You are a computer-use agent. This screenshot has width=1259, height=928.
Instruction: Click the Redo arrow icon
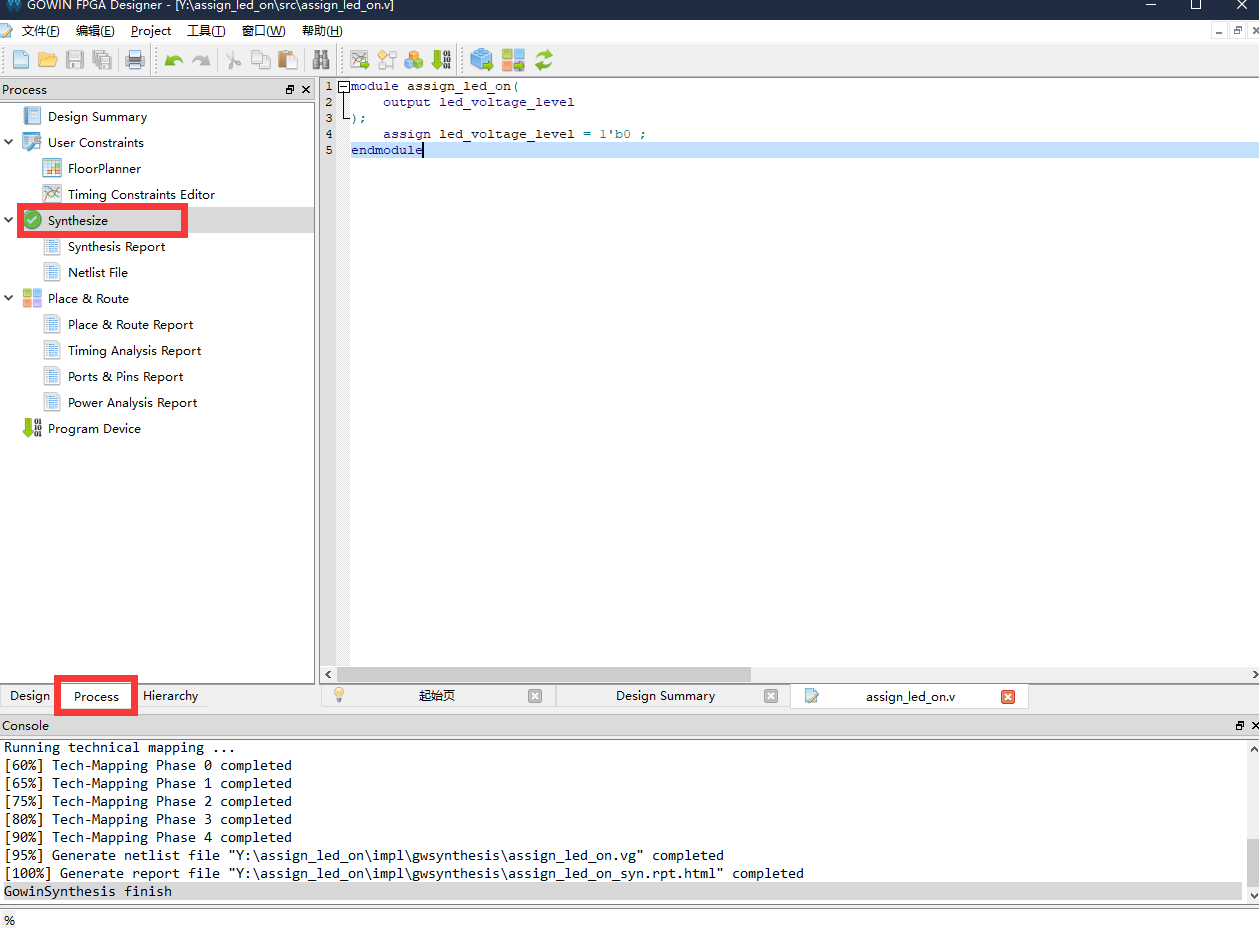[201, 60]
